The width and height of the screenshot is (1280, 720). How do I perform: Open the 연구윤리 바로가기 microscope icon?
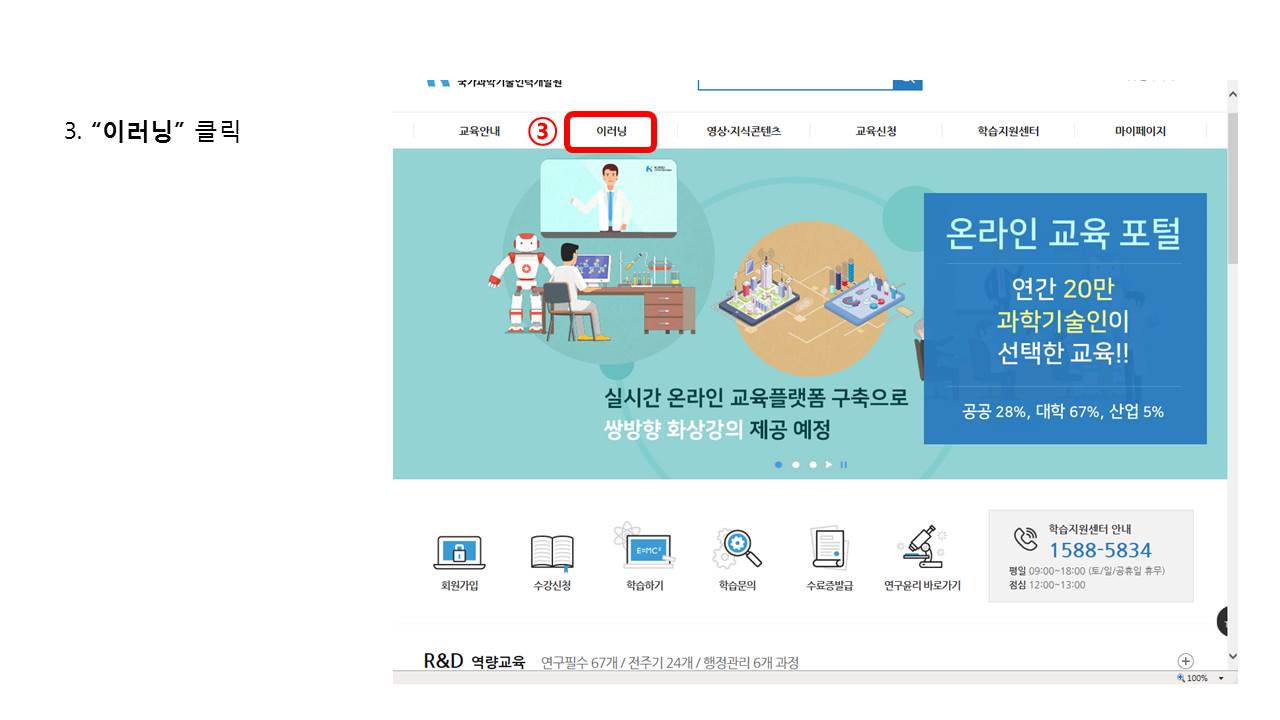click(x=922, y=547)
